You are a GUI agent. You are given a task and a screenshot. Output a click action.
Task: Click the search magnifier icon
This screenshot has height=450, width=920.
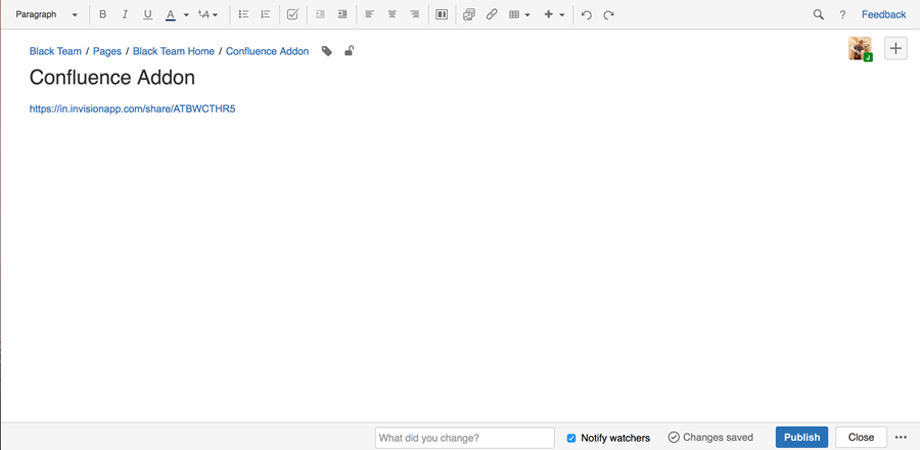pyautogui.click(x=818, y=15)
